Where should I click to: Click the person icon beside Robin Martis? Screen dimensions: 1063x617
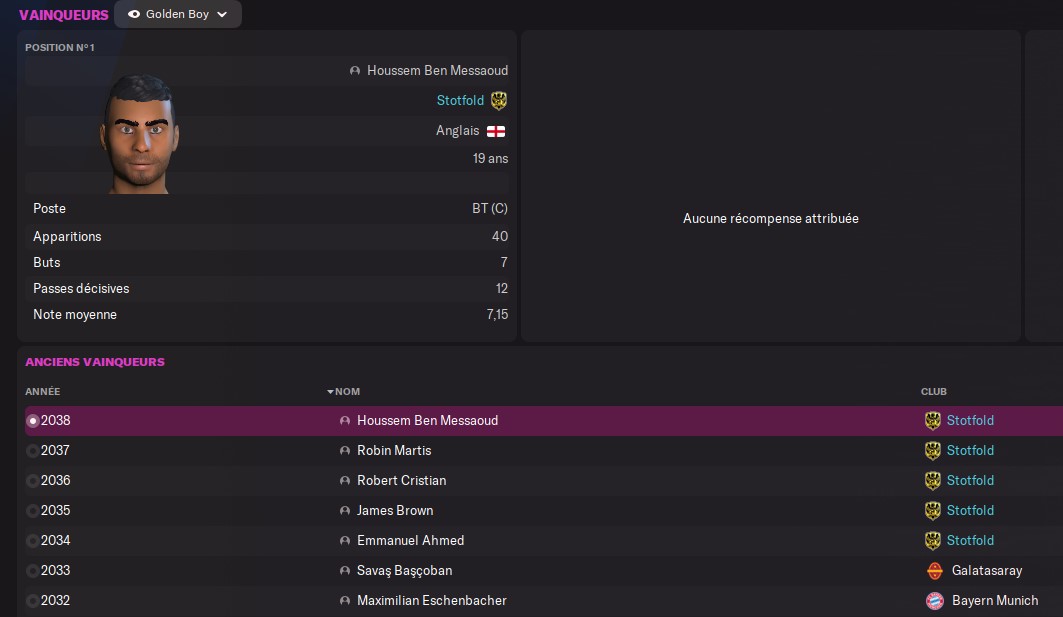tap(345, 451)
